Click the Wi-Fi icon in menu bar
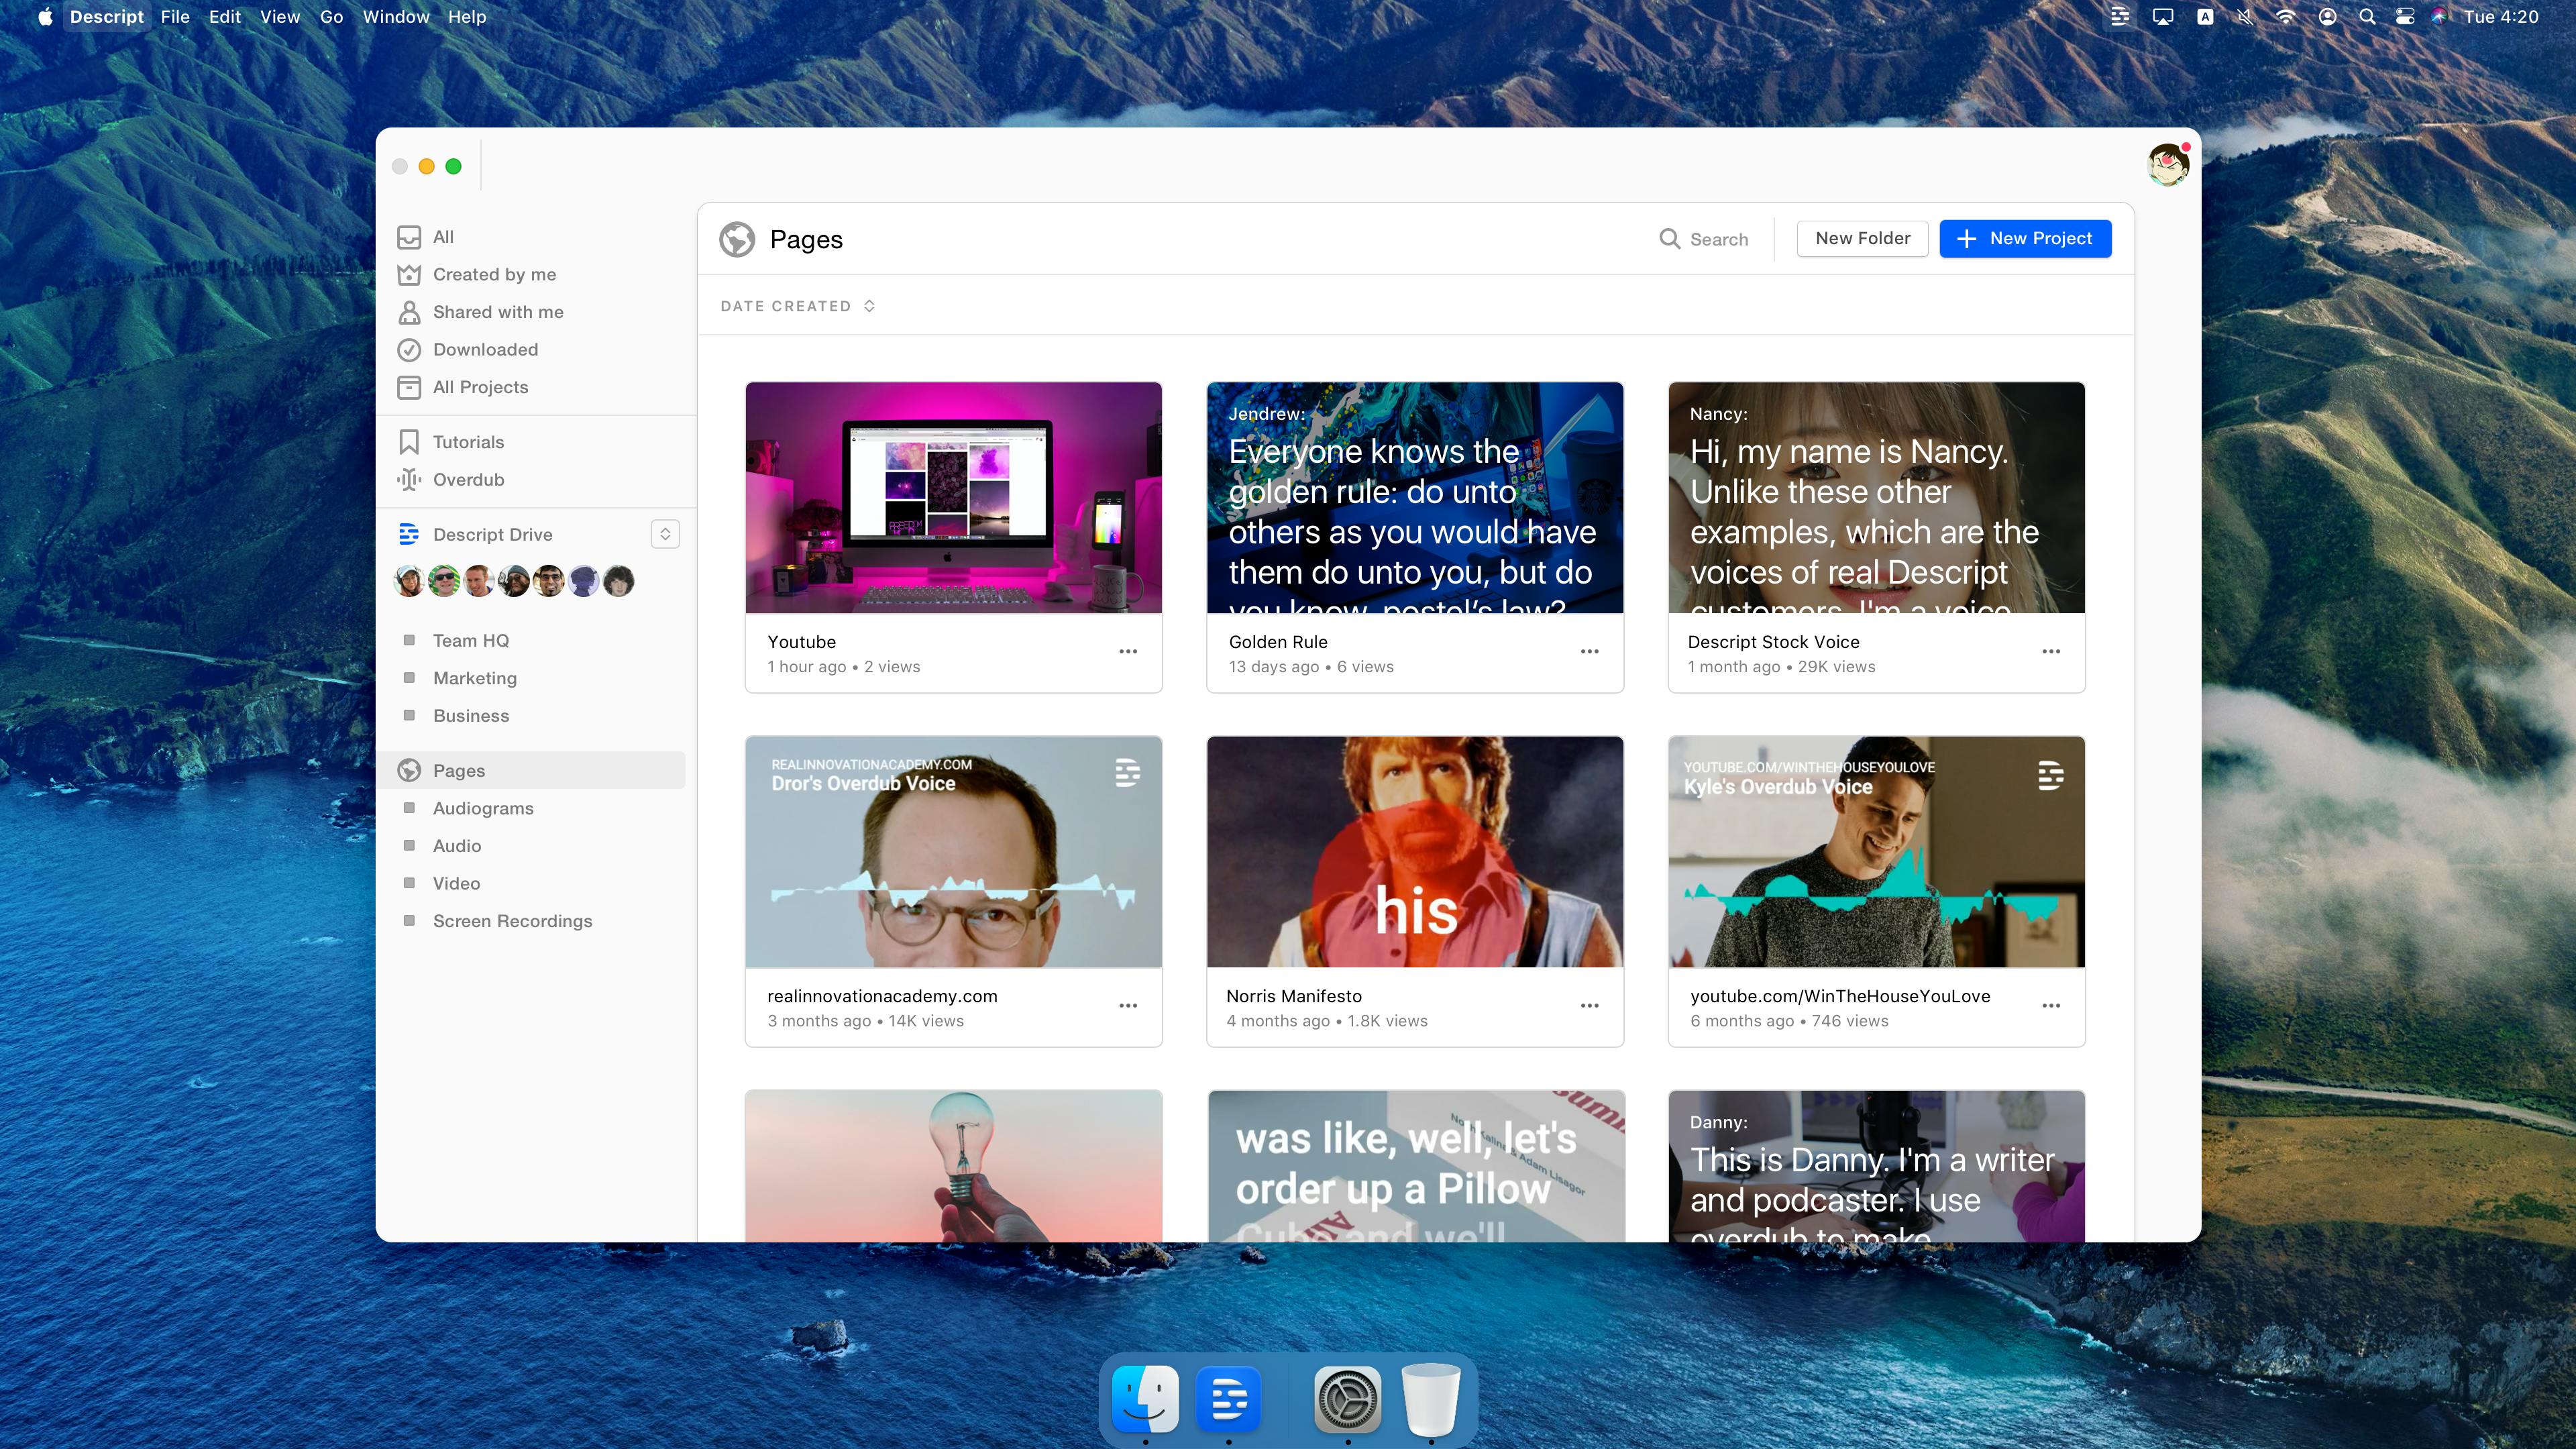2576x1449 pixels. 2285,17
